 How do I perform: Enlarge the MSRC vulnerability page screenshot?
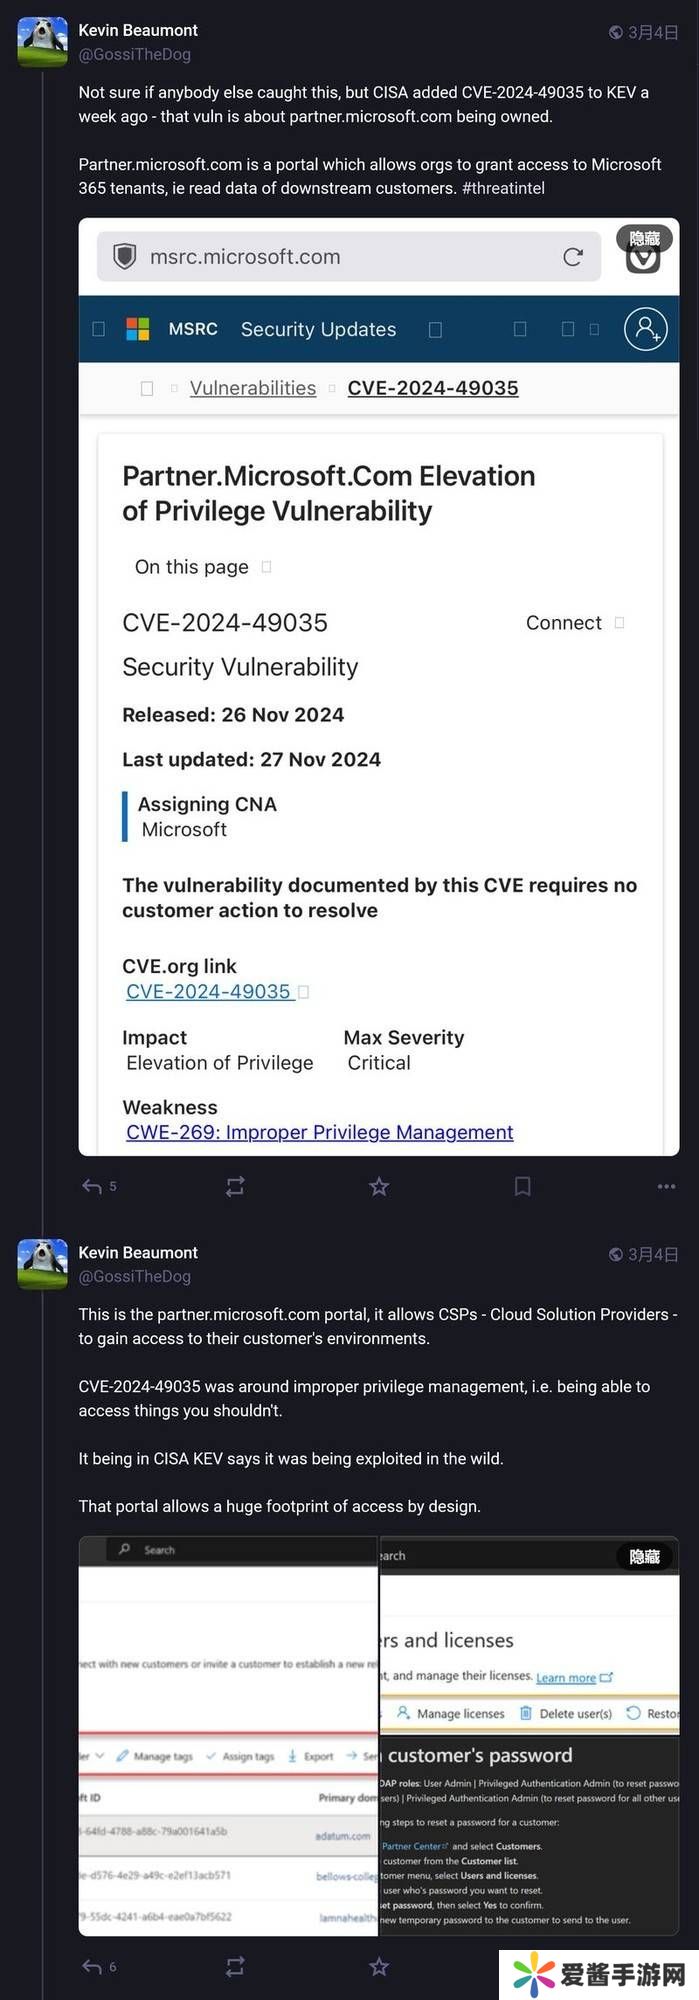point(379,700)
